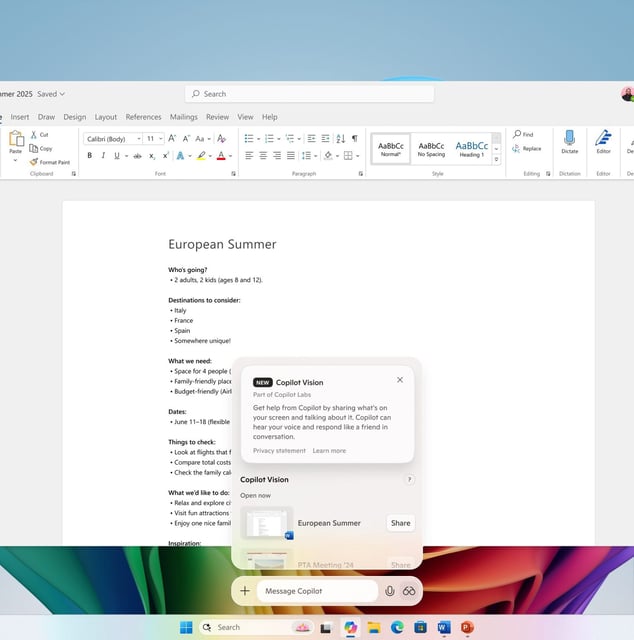Open the numbering list dropdown arrow

279,139
